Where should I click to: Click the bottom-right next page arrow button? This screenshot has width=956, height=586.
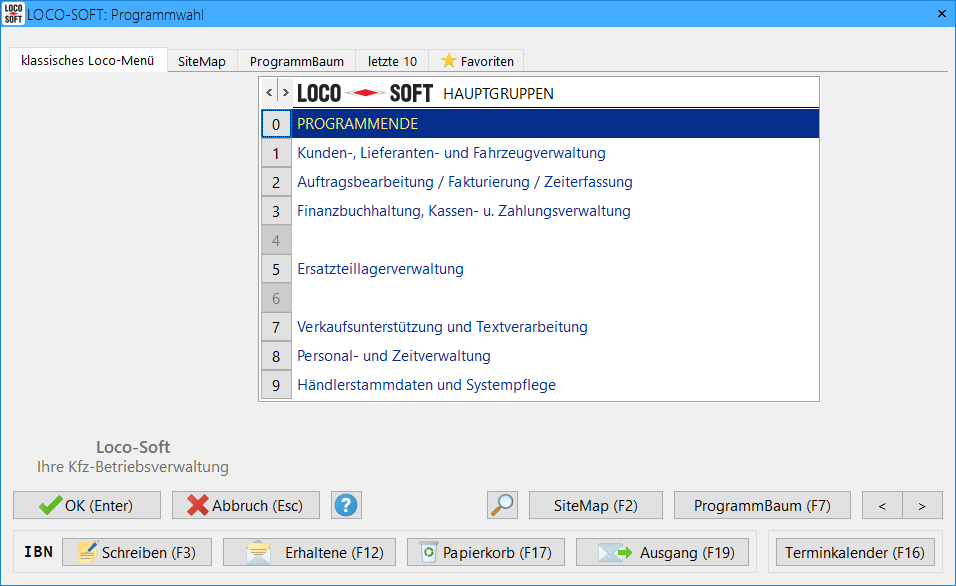[922, 505]
